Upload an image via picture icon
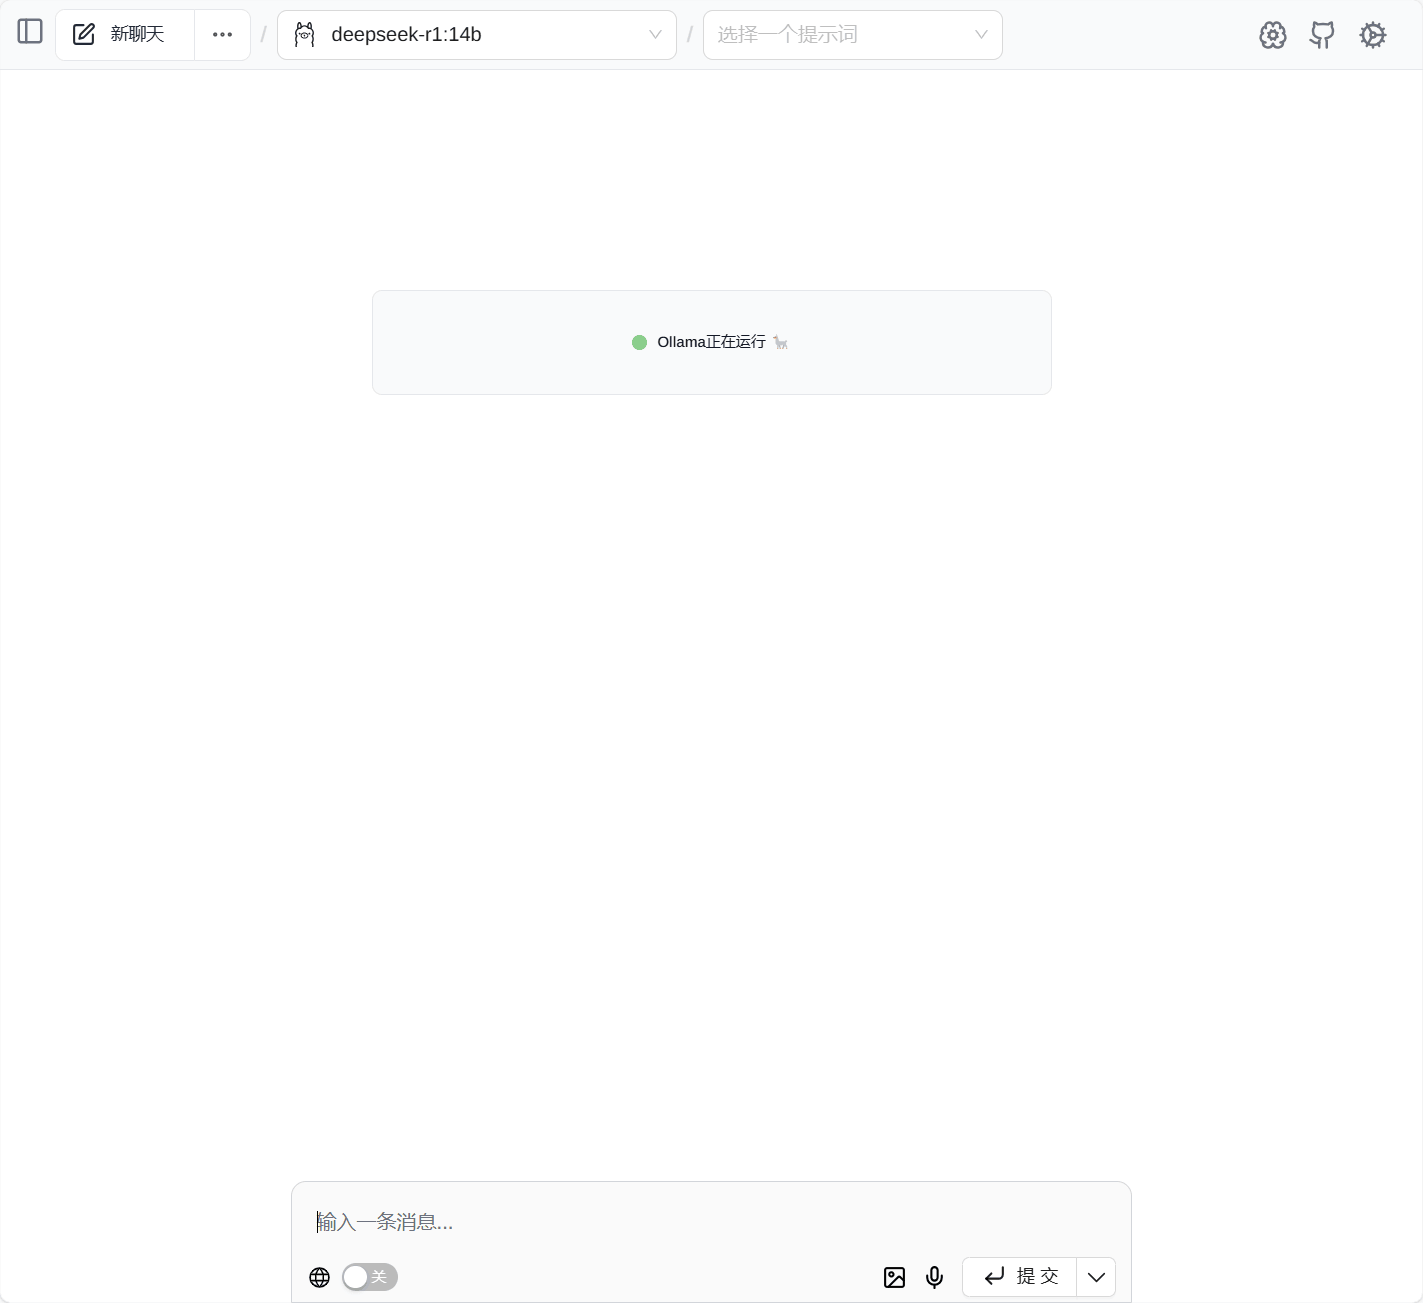The image size is (1423, 1303). (x=895, y=1277)
